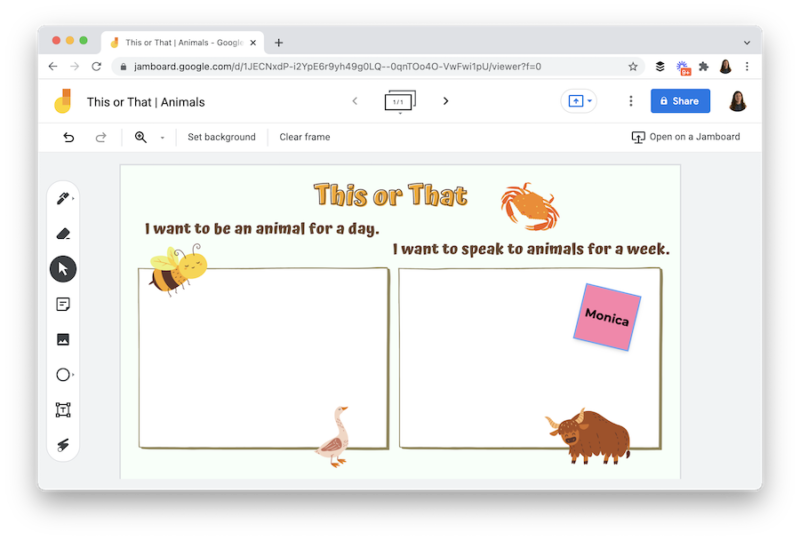Image resolution: width=800 pixels, height=540 pixels.
Task: Open on a Jamboard
Action: point(685,137)
